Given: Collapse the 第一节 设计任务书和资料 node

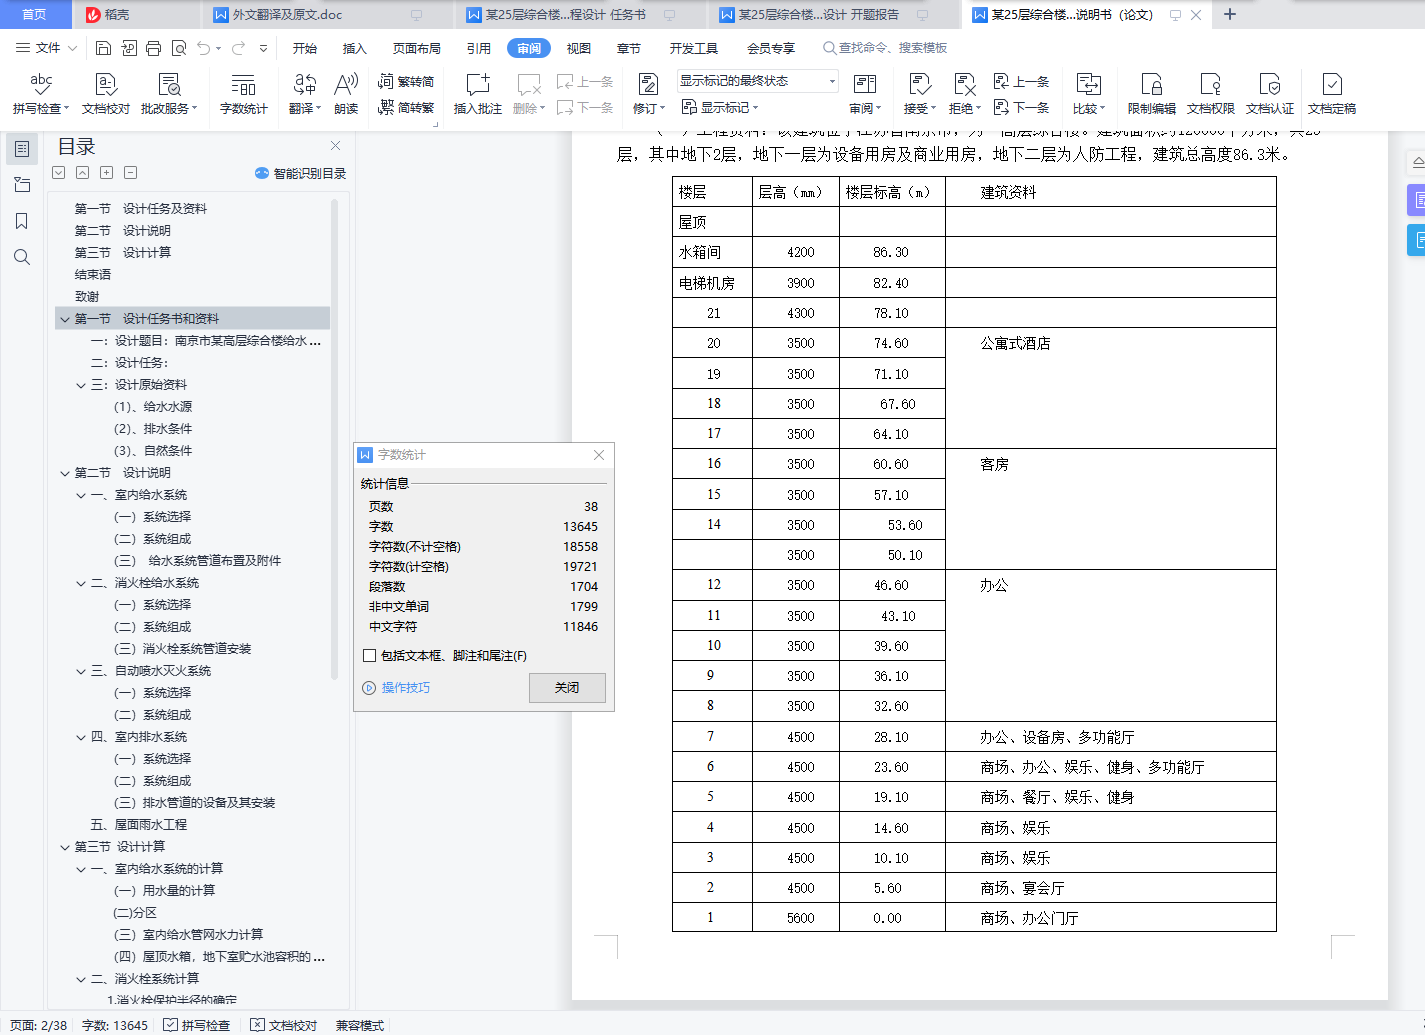Looking at the screenshot, I should [x=65, y=319].
